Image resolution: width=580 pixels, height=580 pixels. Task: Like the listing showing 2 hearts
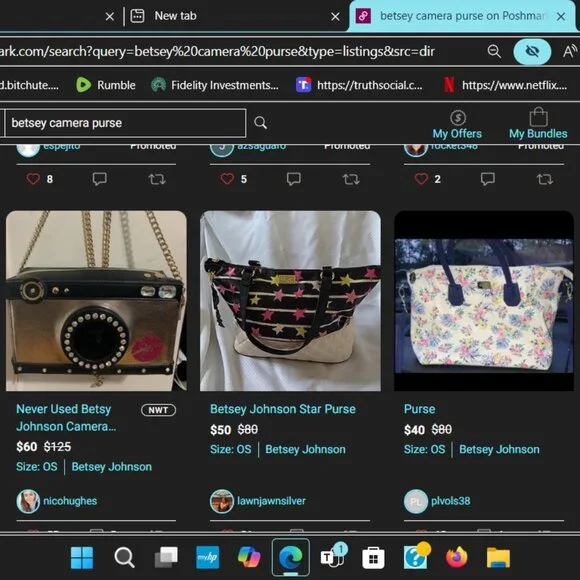click(x=421, y=179)
